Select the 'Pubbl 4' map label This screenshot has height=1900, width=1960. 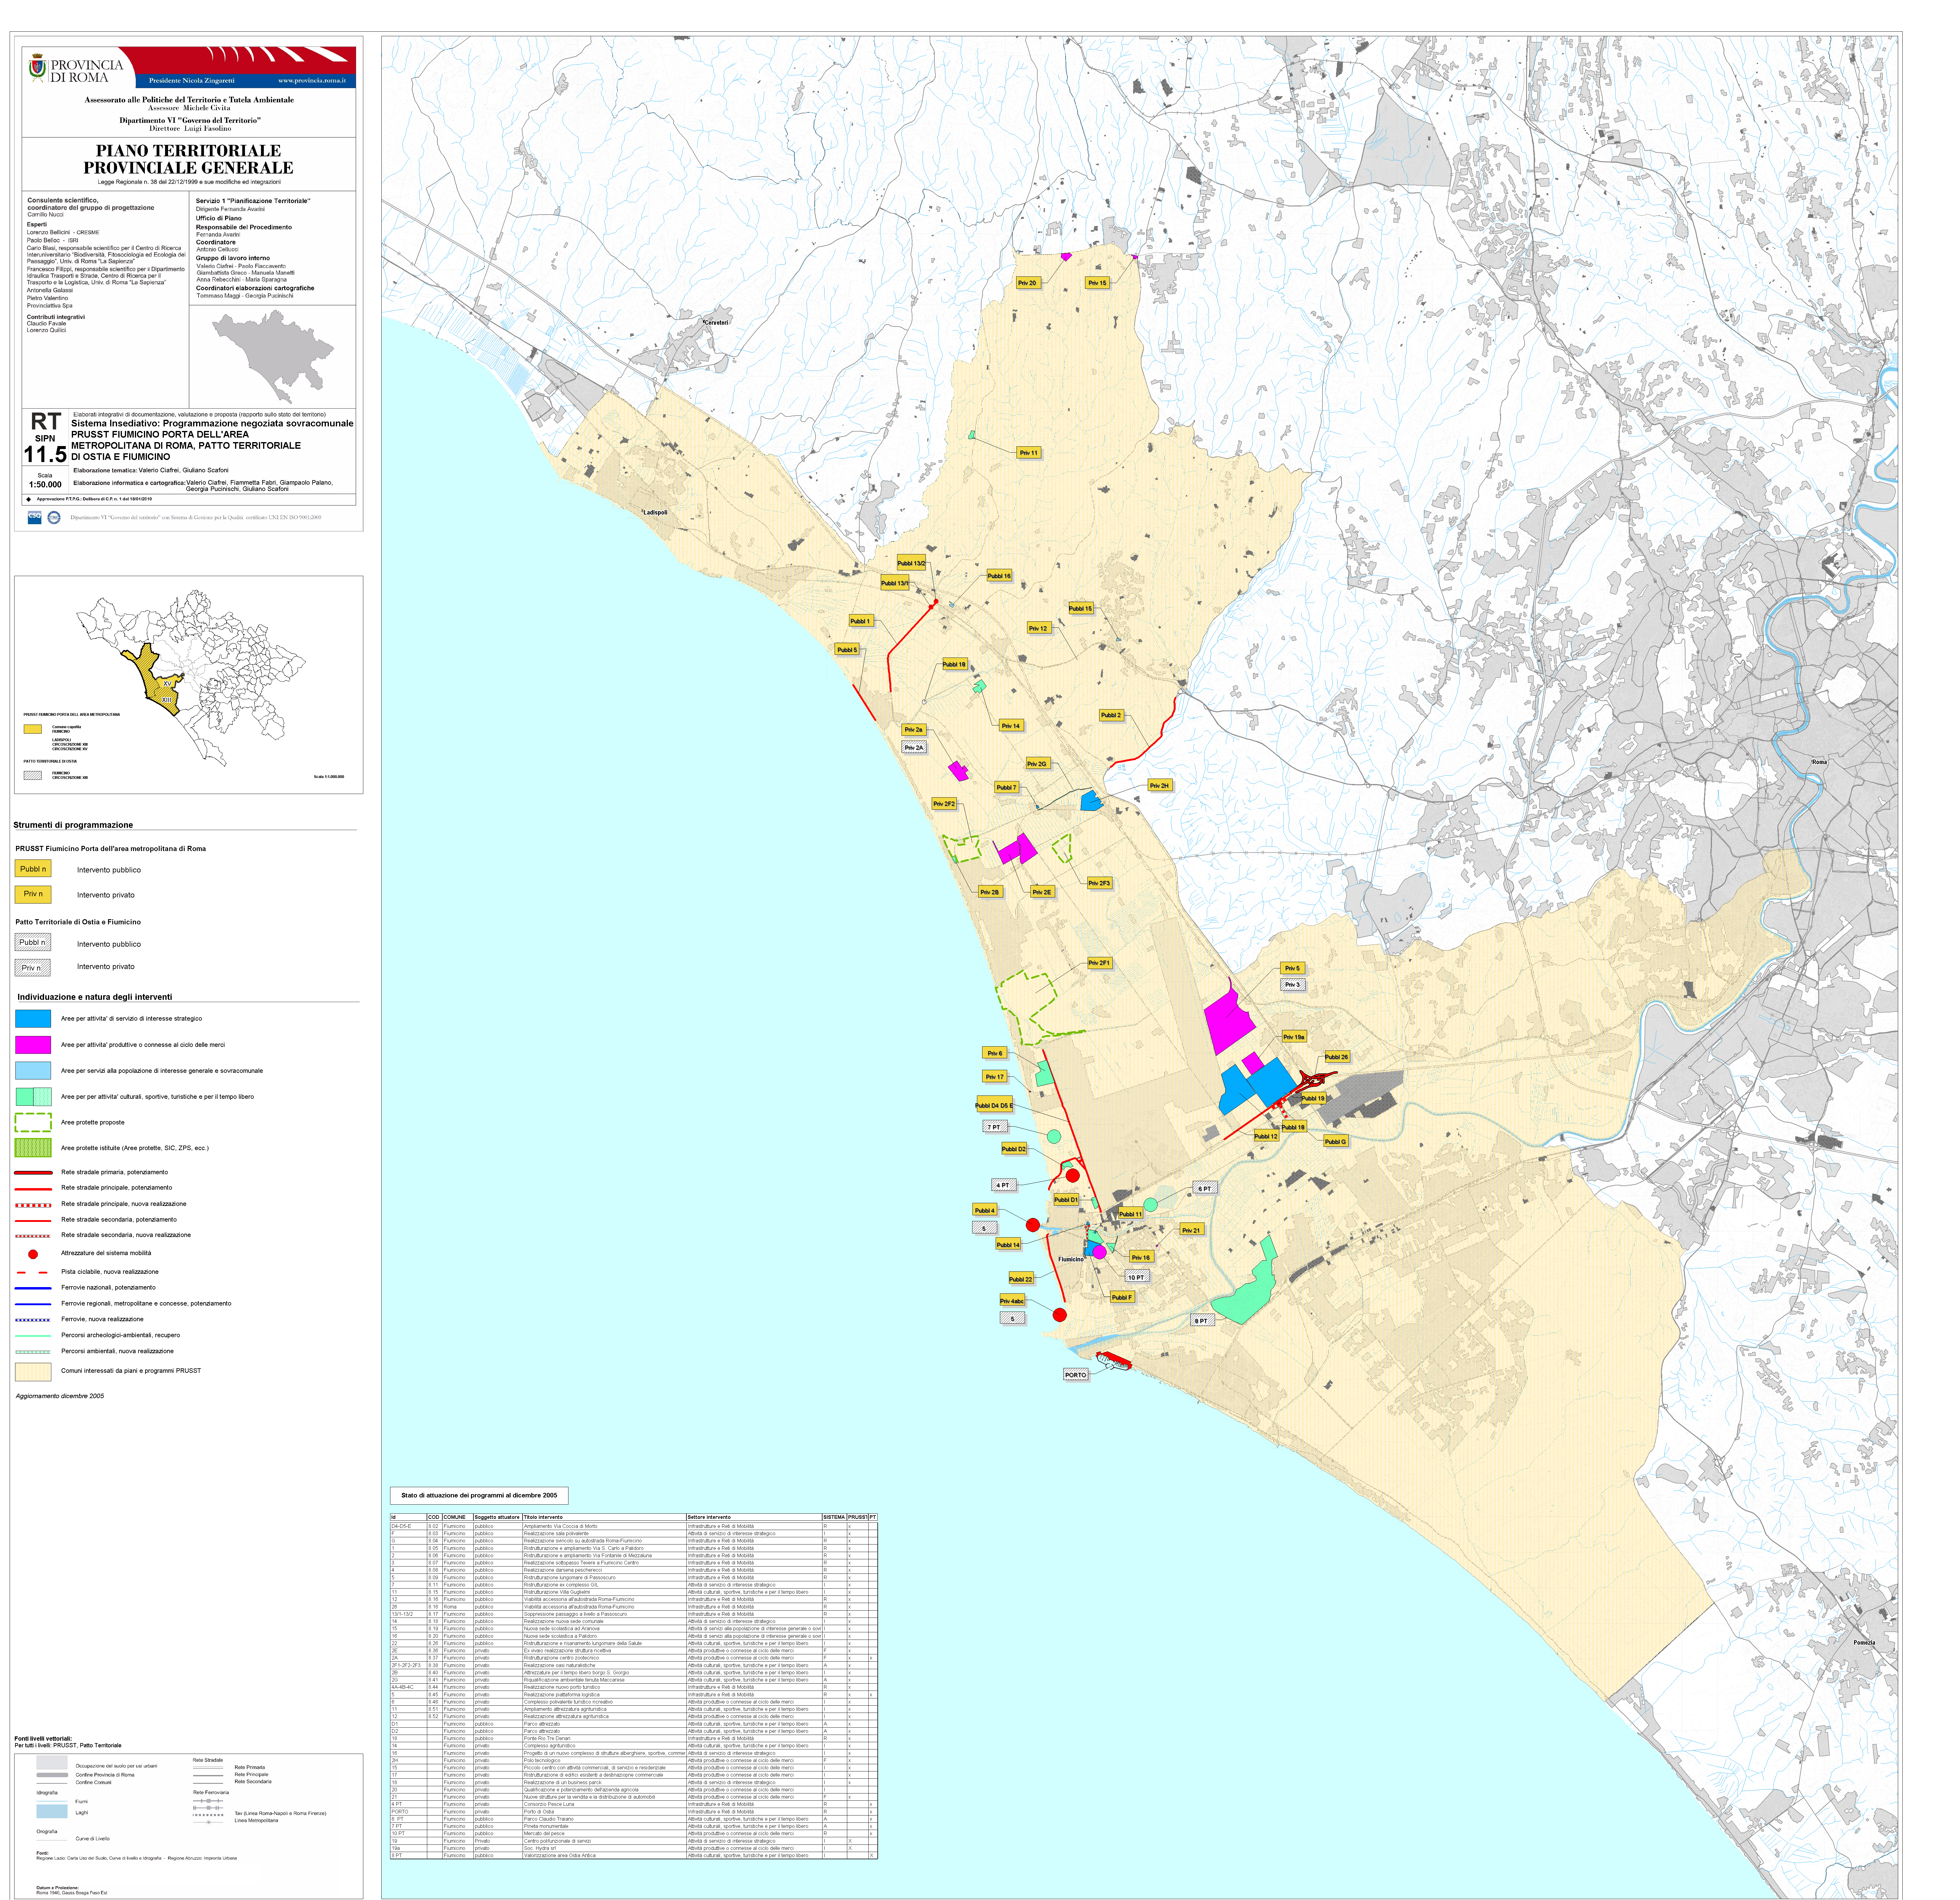pos(985,1210)
